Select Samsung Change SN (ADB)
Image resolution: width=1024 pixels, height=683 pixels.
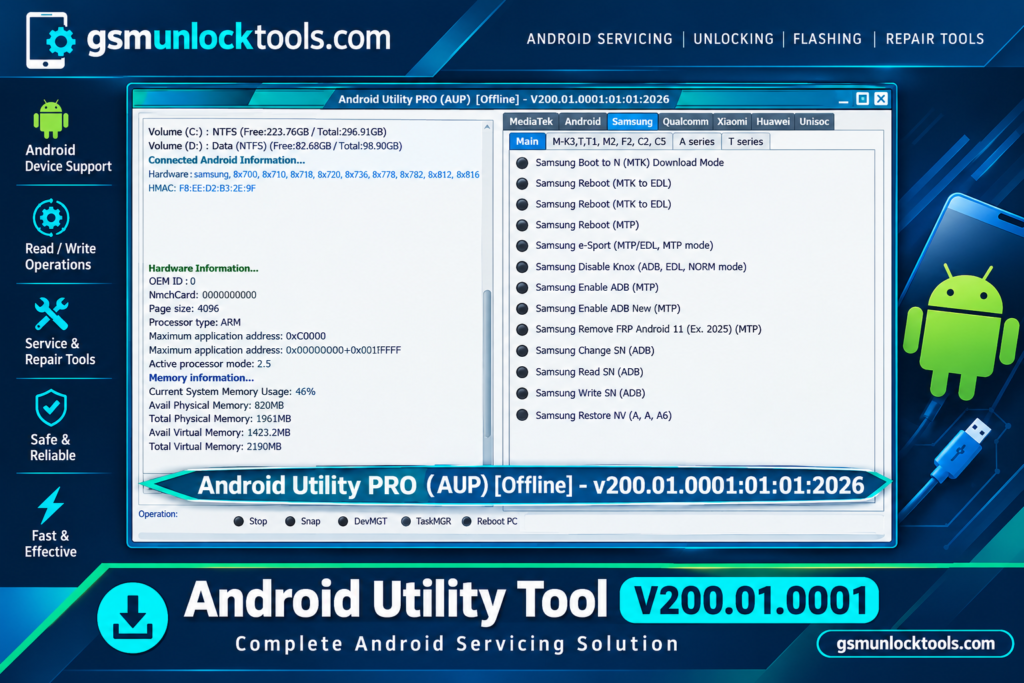point(585,351)
